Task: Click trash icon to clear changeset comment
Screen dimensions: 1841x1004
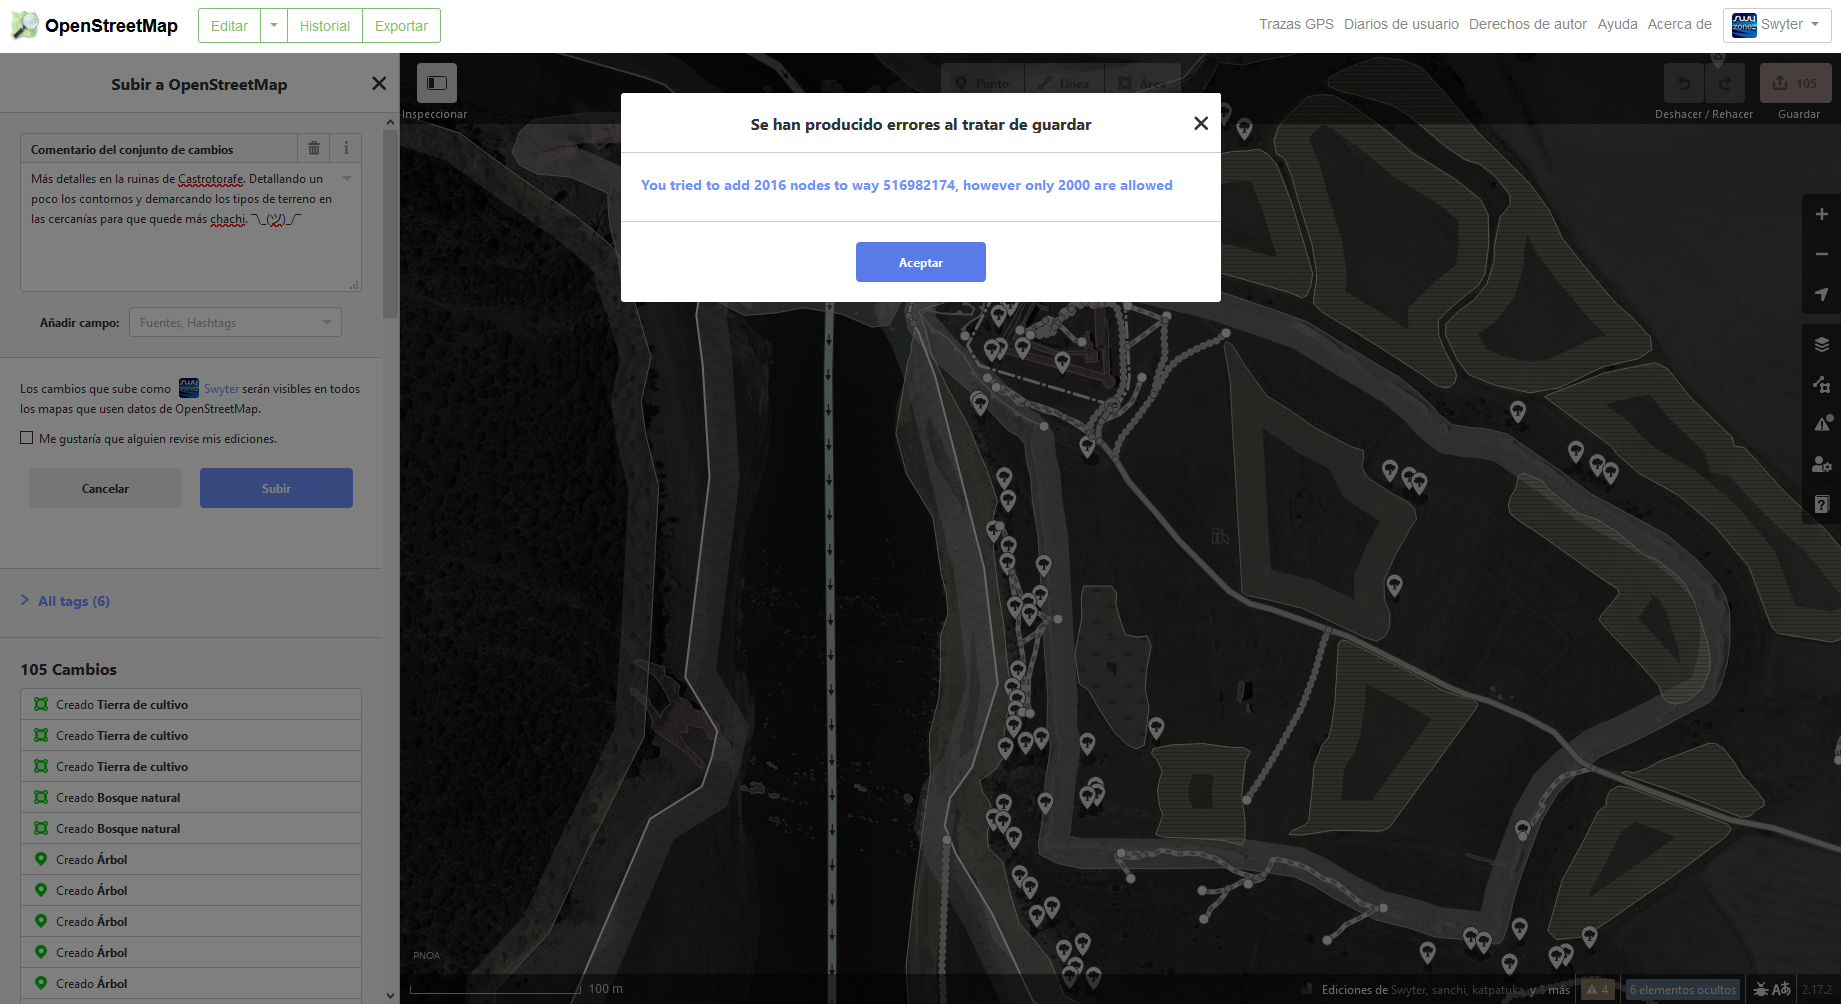Action: [314, 148]
